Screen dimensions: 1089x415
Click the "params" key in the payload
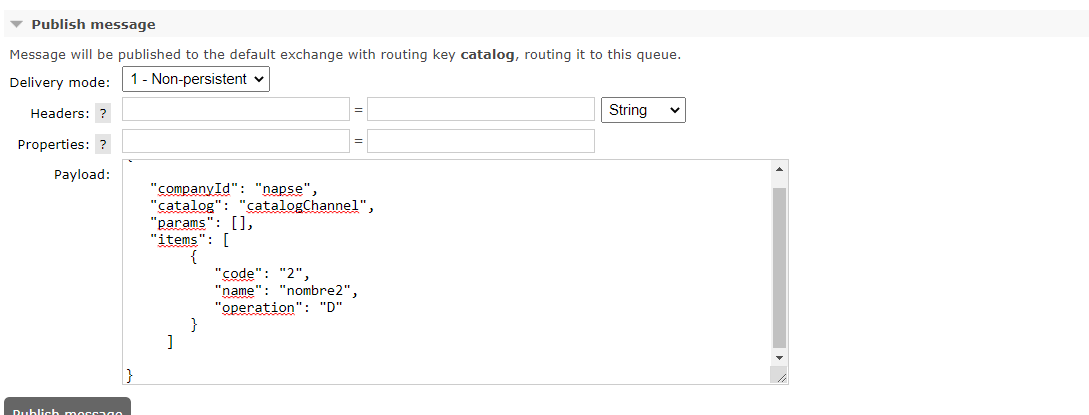point(182,223)
